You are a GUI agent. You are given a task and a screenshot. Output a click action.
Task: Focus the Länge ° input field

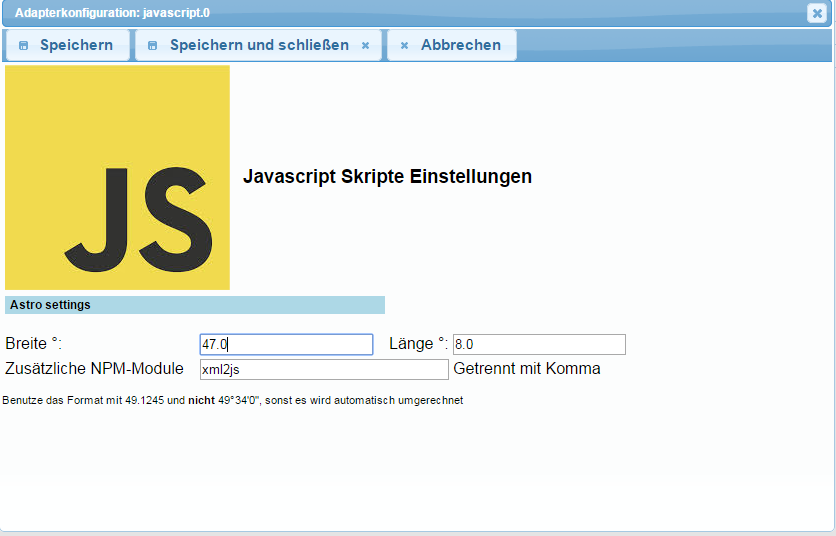click(x=539, y=345)
